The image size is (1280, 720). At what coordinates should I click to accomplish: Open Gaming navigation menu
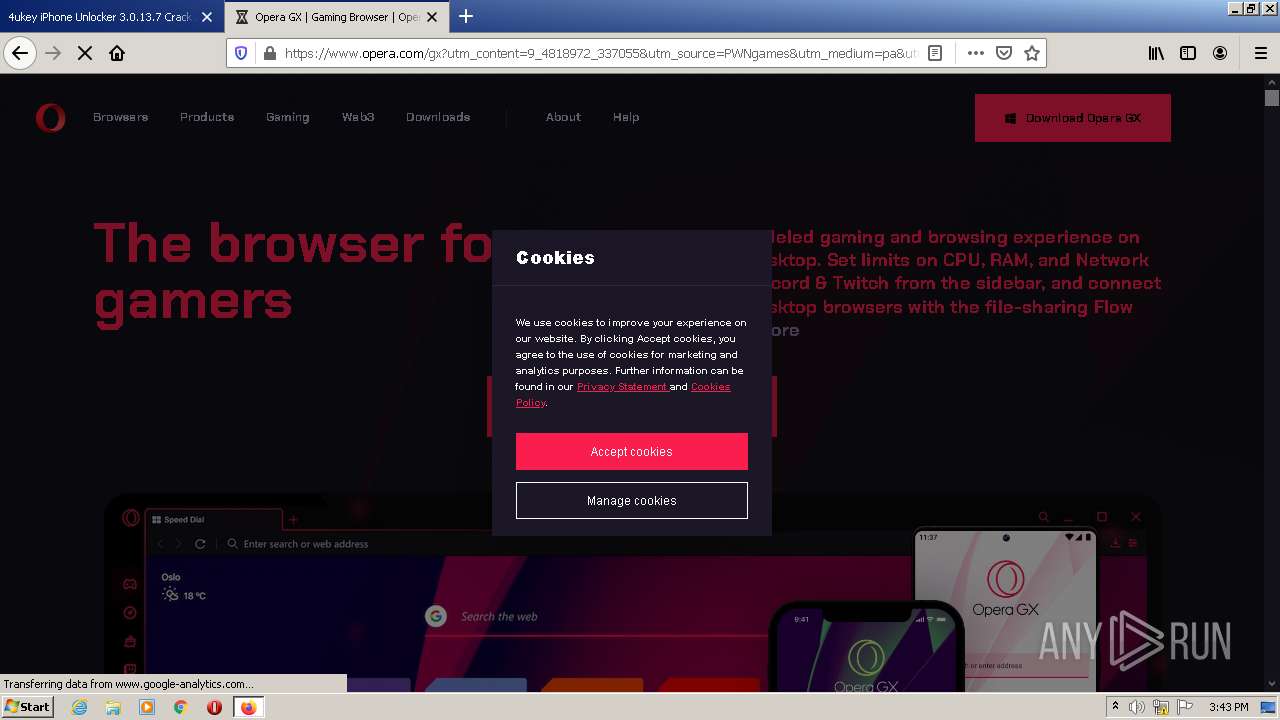287,117
